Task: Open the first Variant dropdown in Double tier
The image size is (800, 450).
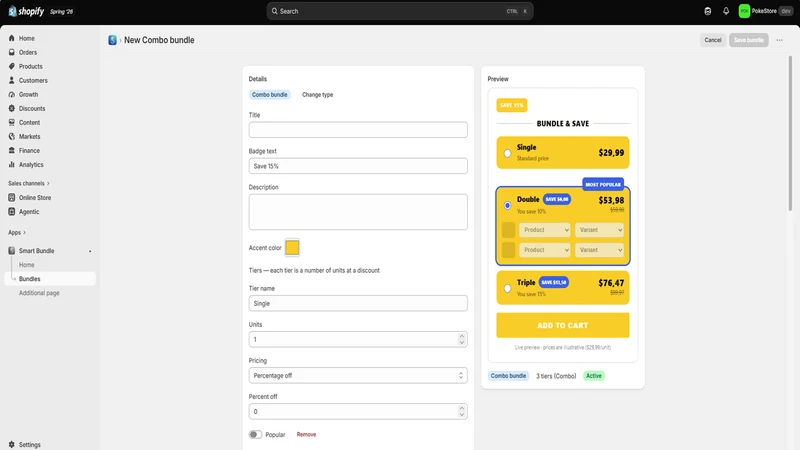Action: pyautogui.click(x=599, y=230)
